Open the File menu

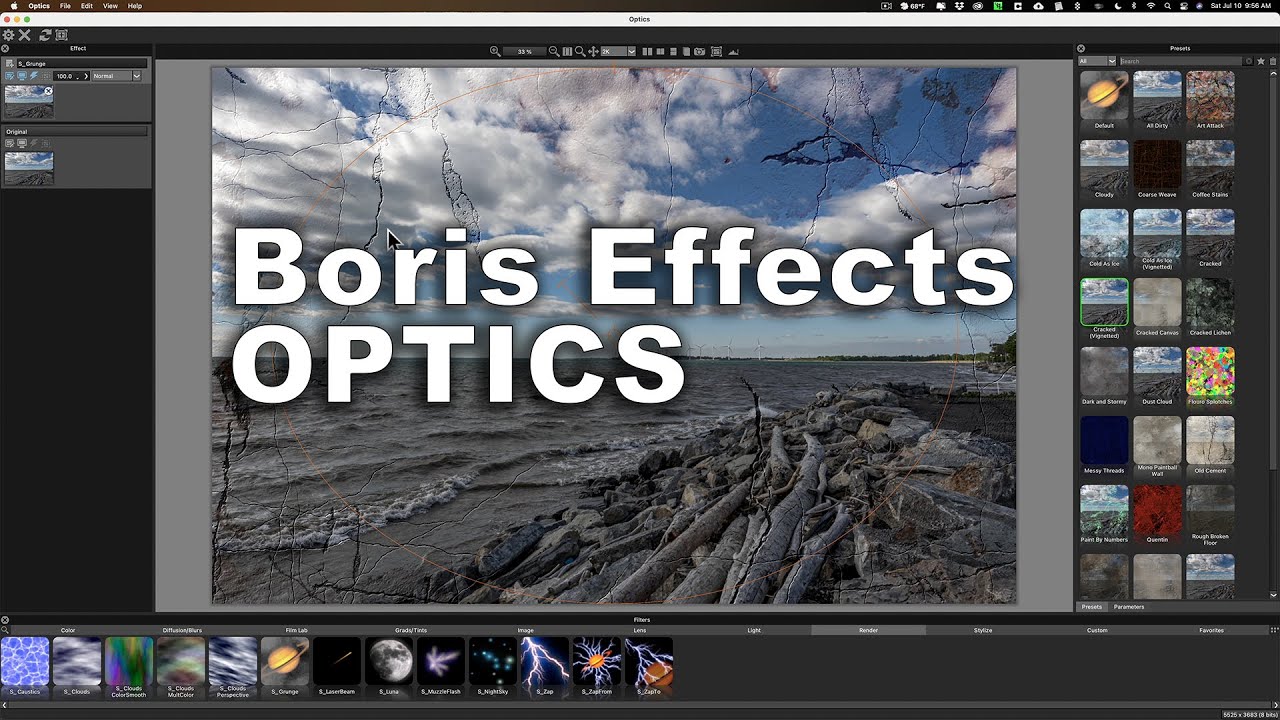click(65, 6)
